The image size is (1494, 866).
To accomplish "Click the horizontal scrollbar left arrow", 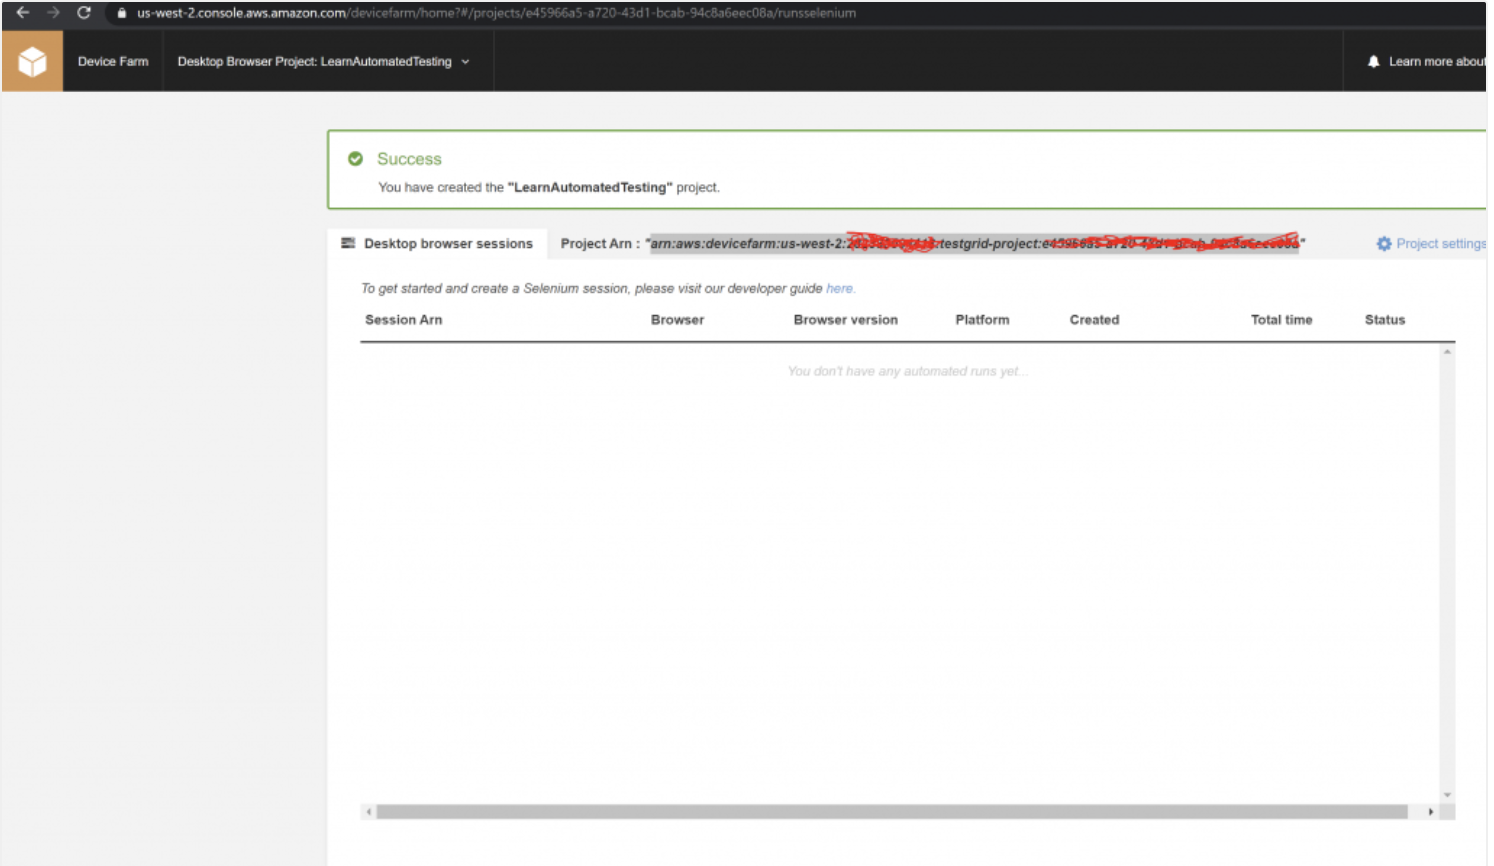I will [369, 812].
